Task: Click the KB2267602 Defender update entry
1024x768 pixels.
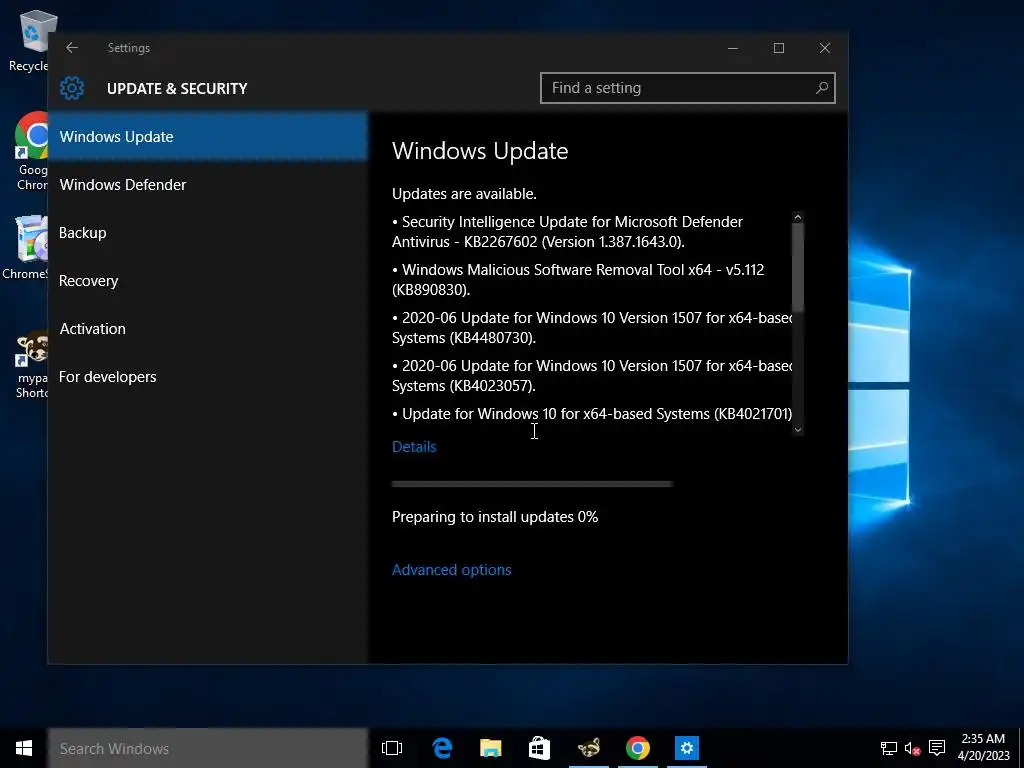Action: click(x=567, y=231)
